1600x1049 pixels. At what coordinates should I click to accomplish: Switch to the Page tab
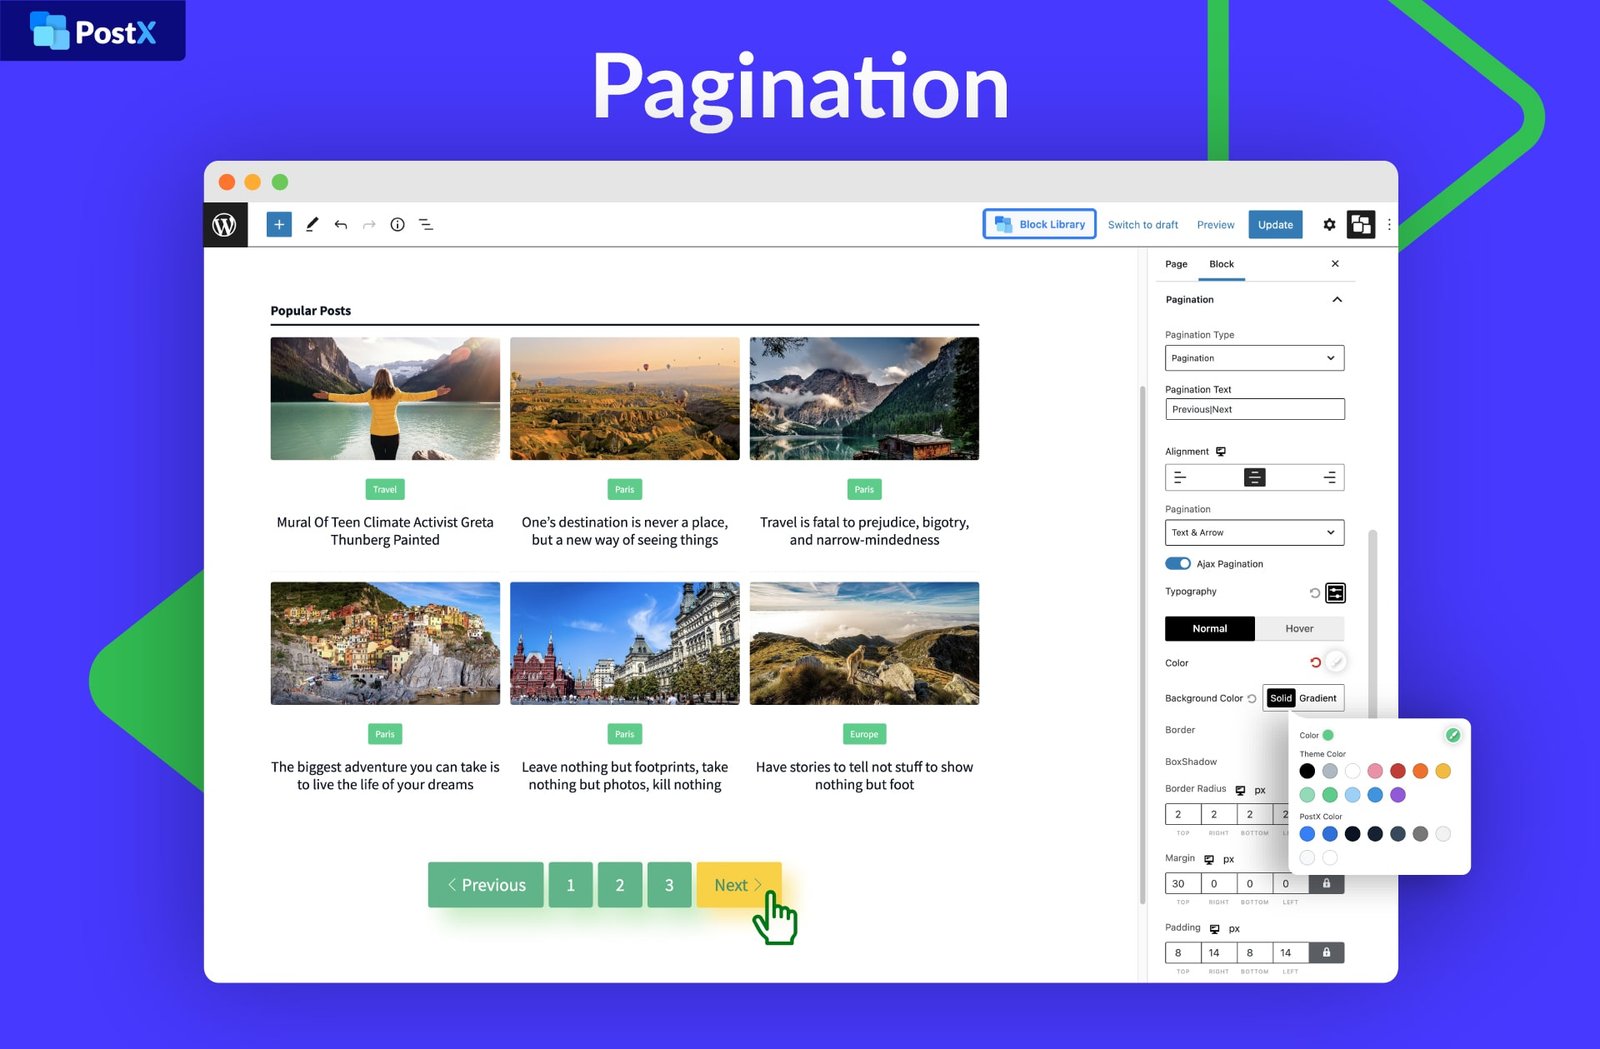tap(1176, 264)
